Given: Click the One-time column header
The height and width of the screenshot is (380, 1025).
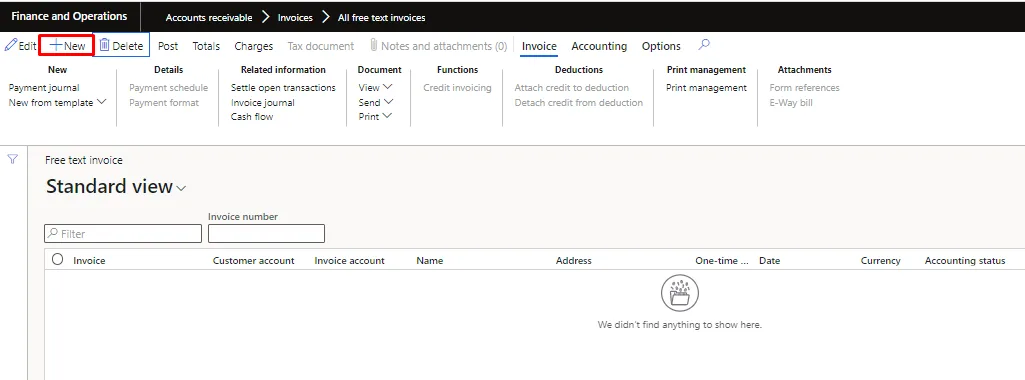Looking at the screenshot, I should pyautogui.click(x=722, y=260).
